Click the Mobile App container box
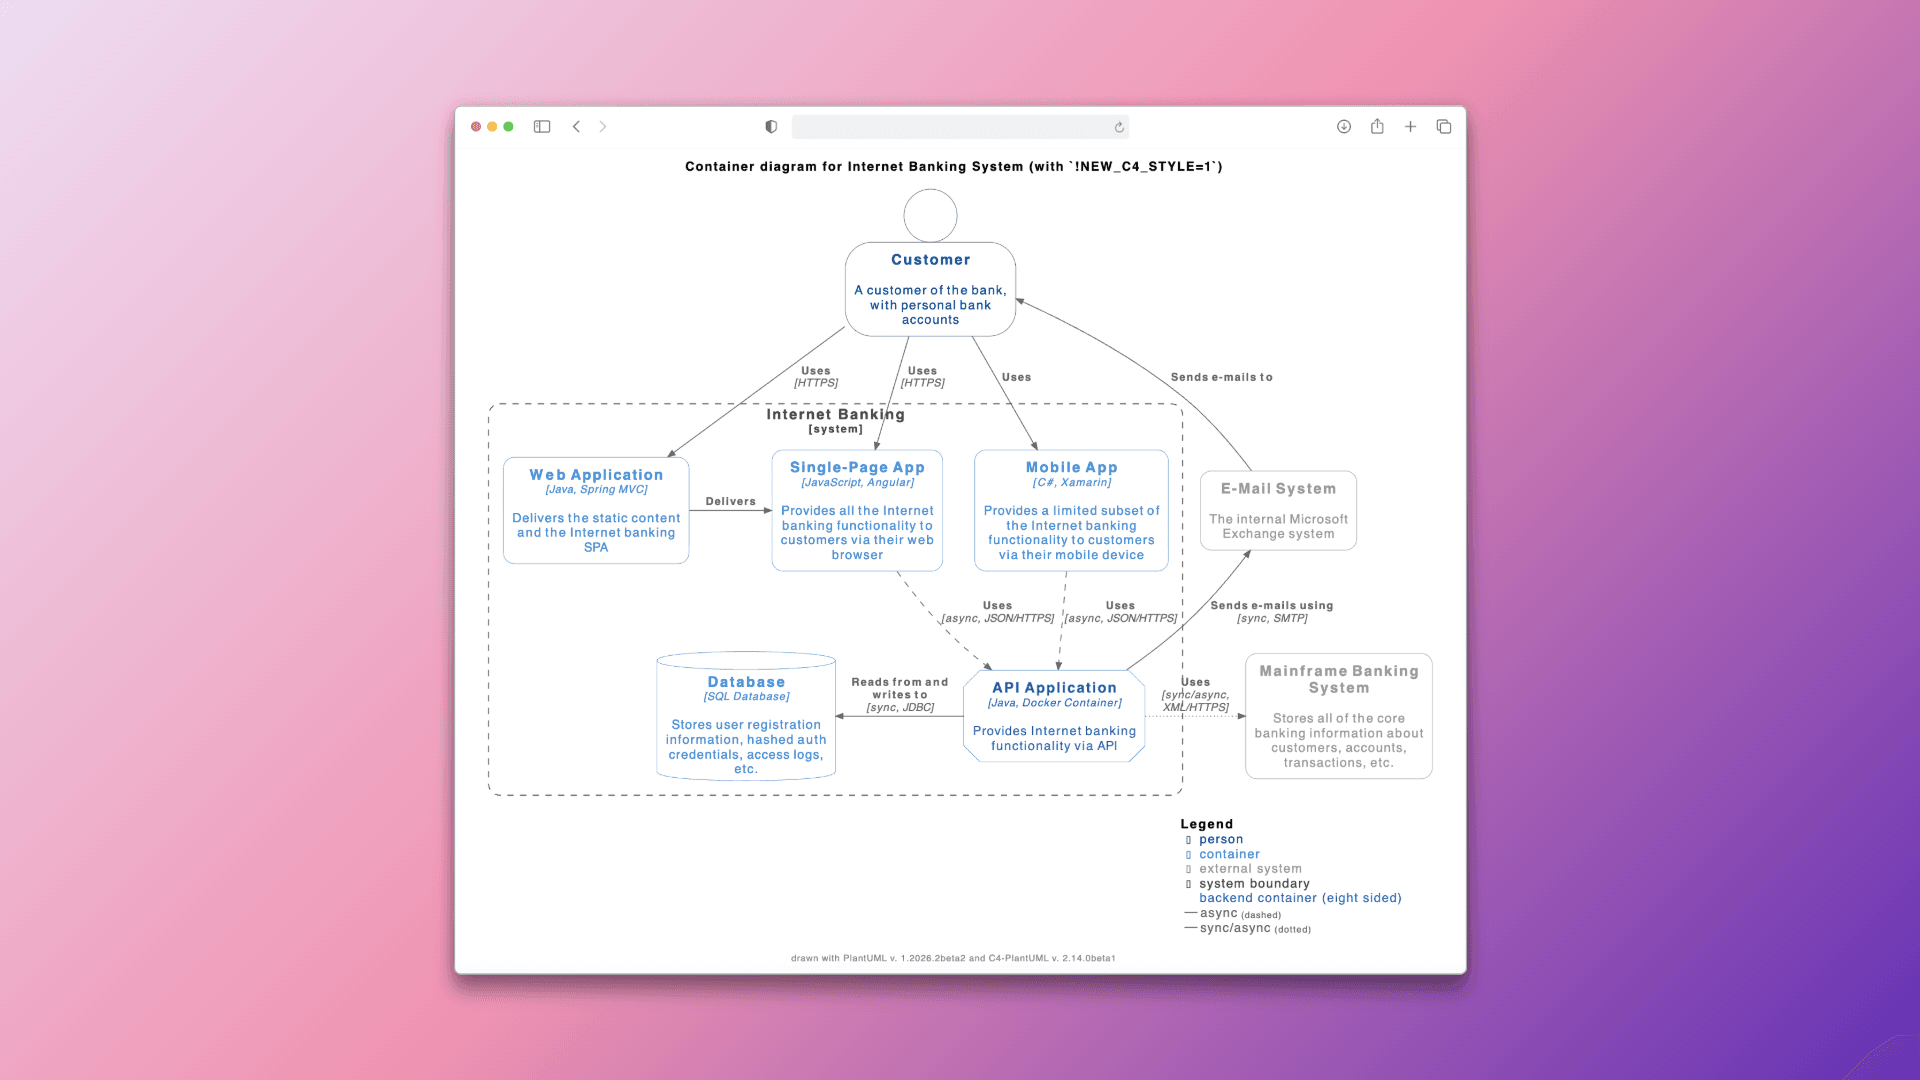Screen dimensions: 1920x1080 point(1071,511)
